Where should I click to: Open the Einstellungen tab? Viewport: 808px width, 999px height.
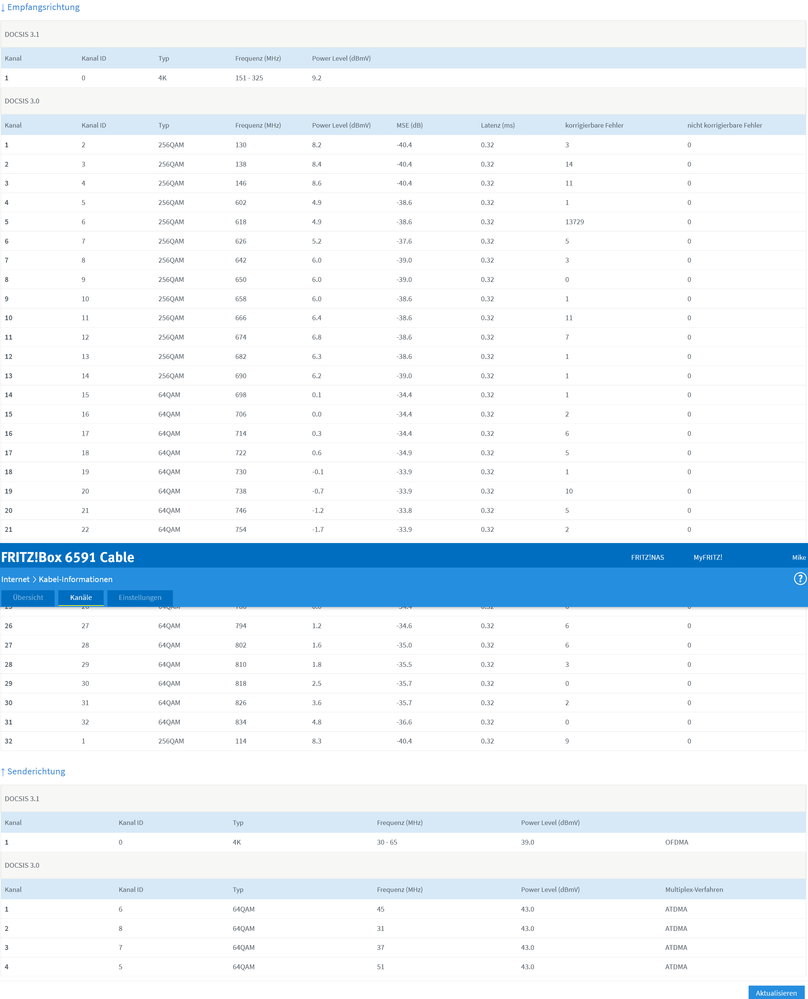(x=140, y=598)
